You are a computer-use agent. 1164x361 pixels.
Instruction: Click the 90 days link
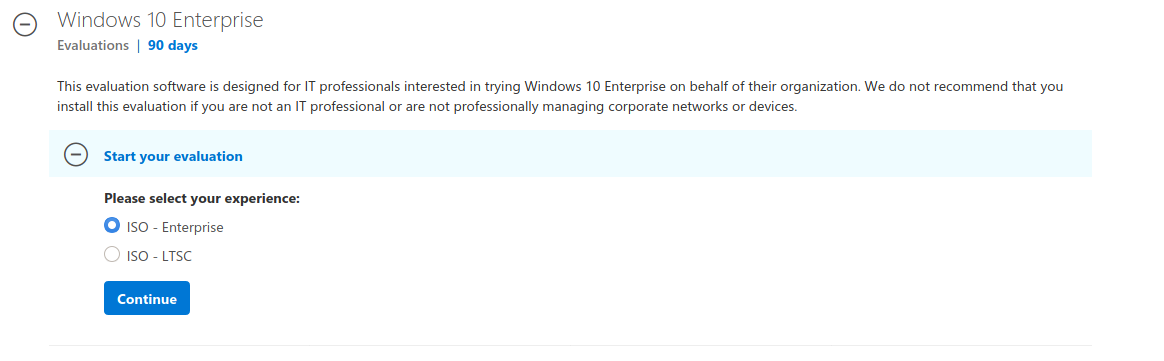(173, 45)
